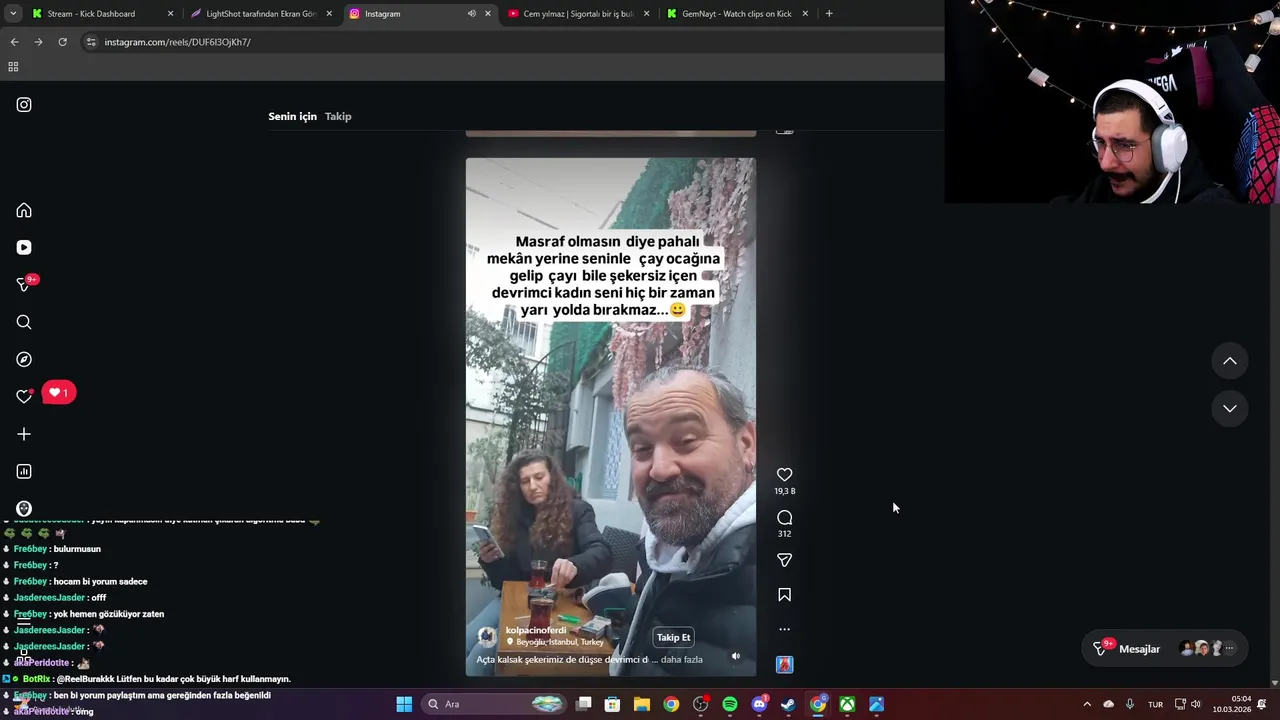
Task: Reload the page
Action: coord(62,42)
